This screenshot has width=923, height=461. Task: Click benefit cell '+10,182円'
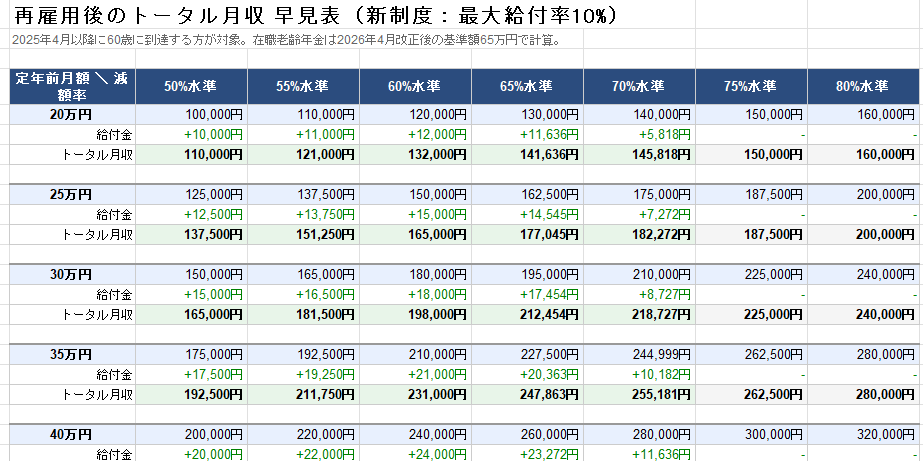tap(639, 375)
